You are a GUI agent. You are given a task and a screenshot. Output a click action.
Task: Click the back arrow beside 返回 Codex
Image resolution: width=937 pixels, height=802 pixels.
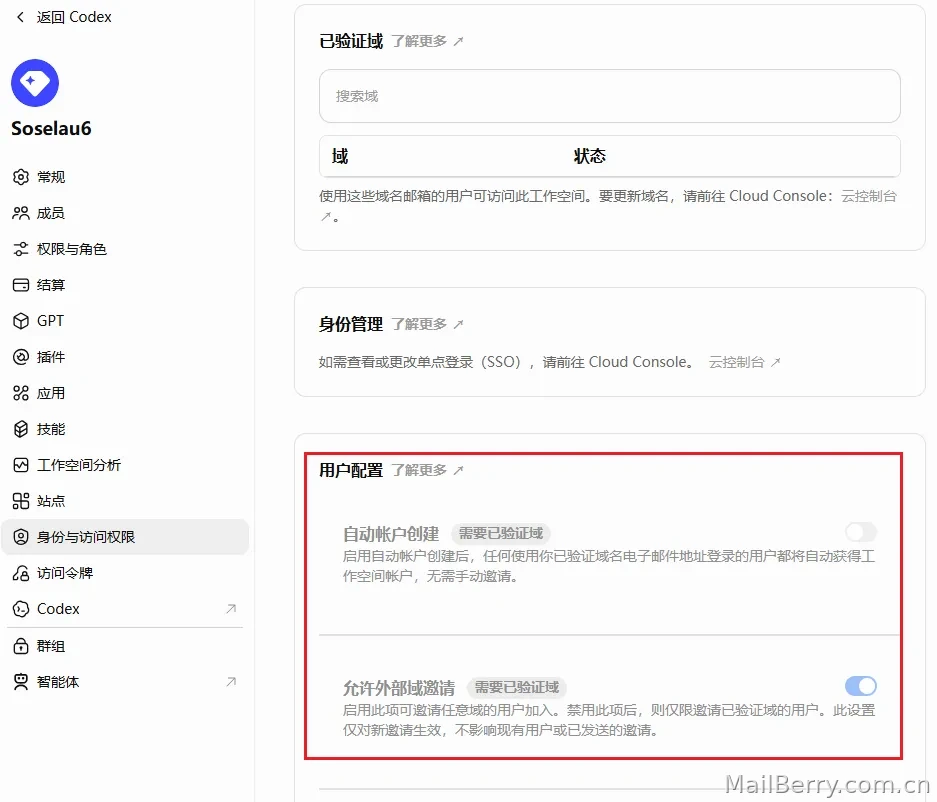click(20, 17)
